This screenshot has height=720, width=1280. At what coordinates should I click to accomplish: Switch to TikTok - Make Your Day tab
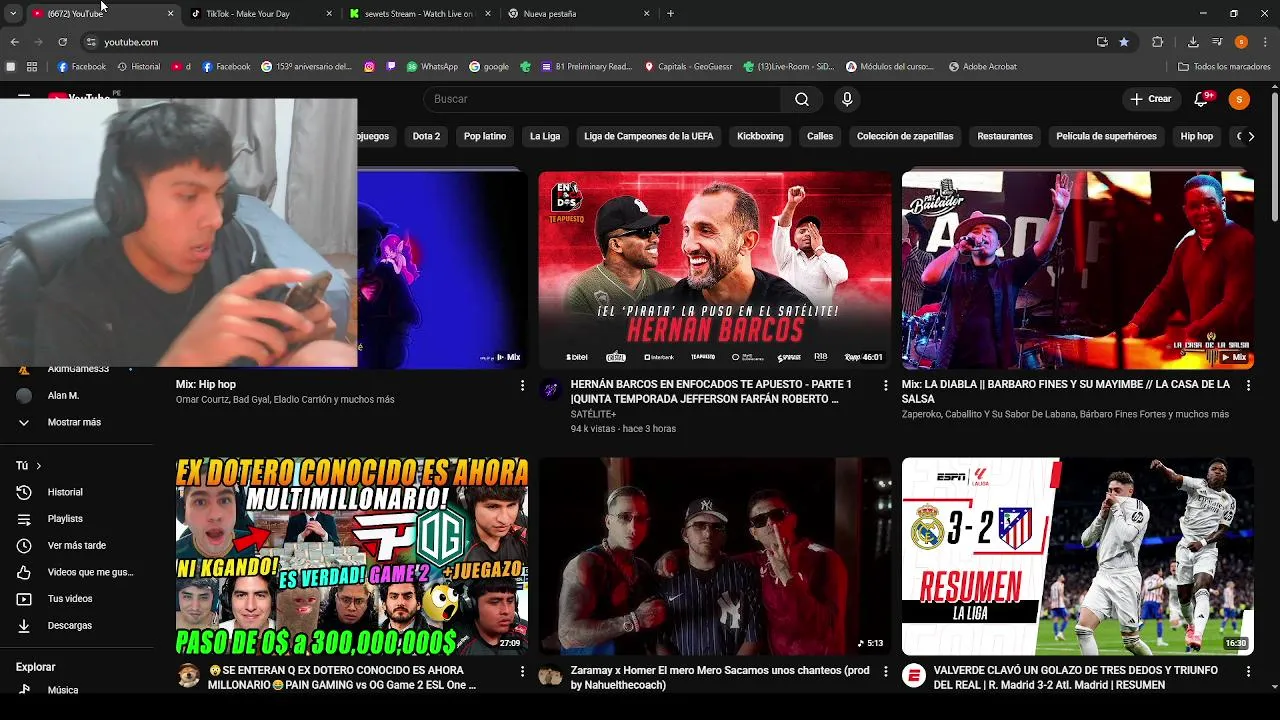pos(262,14)
